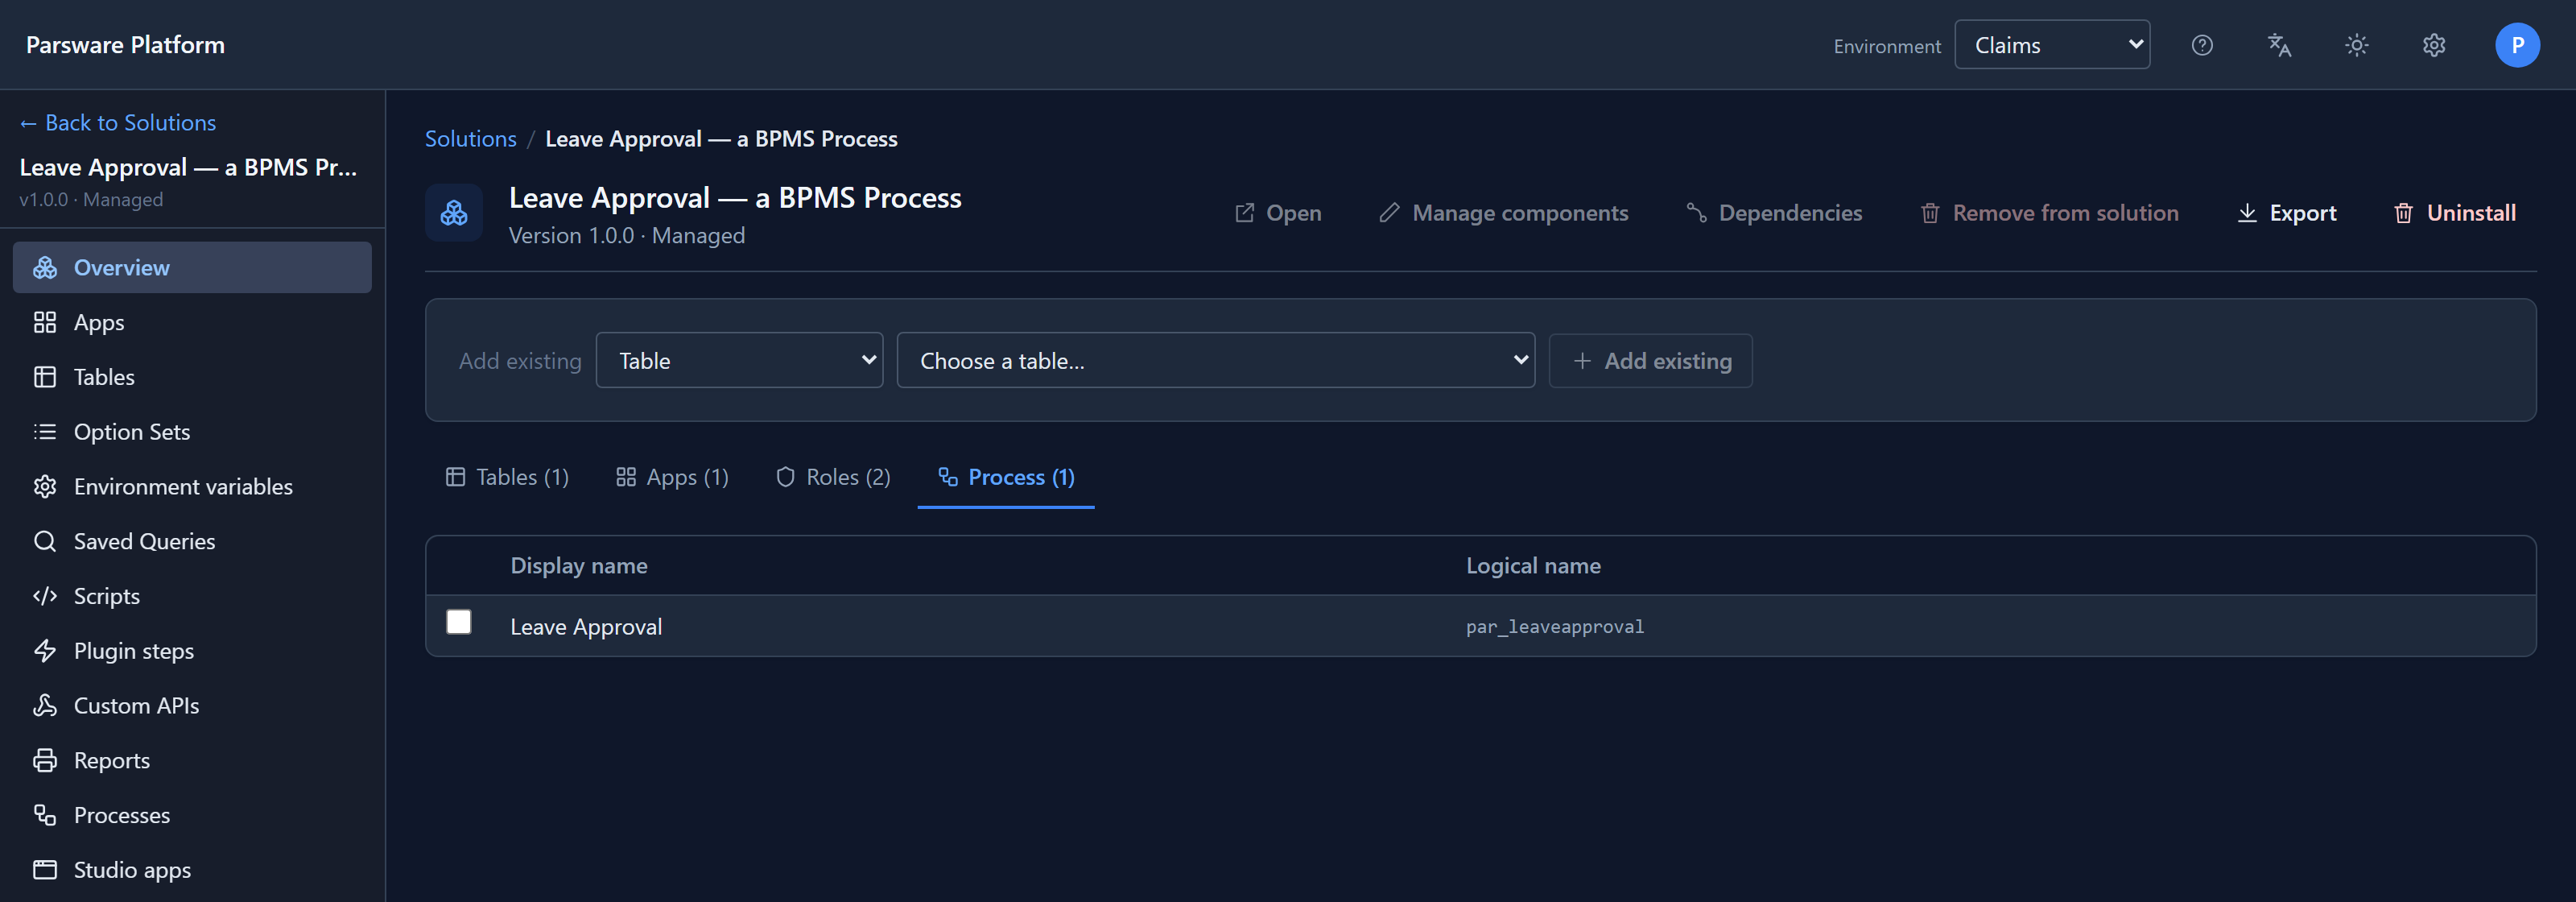Screen dimensions: 2576x902
Task: Switch to the Roles (2) tab
Action: pyautogui.click(x=833, y=477)
